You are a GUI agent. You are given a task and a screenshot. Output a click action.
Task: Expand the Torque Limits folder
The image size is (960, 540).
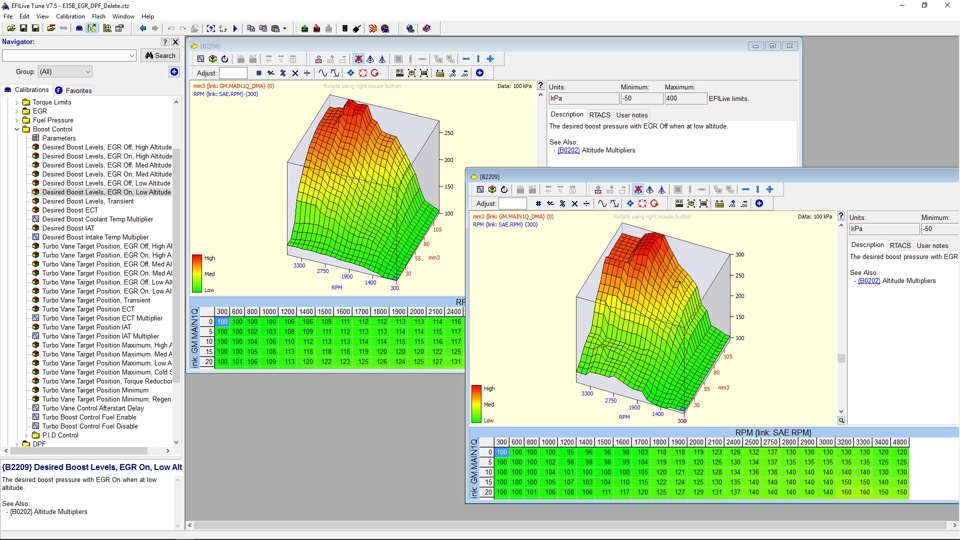[x=17, y=102]
